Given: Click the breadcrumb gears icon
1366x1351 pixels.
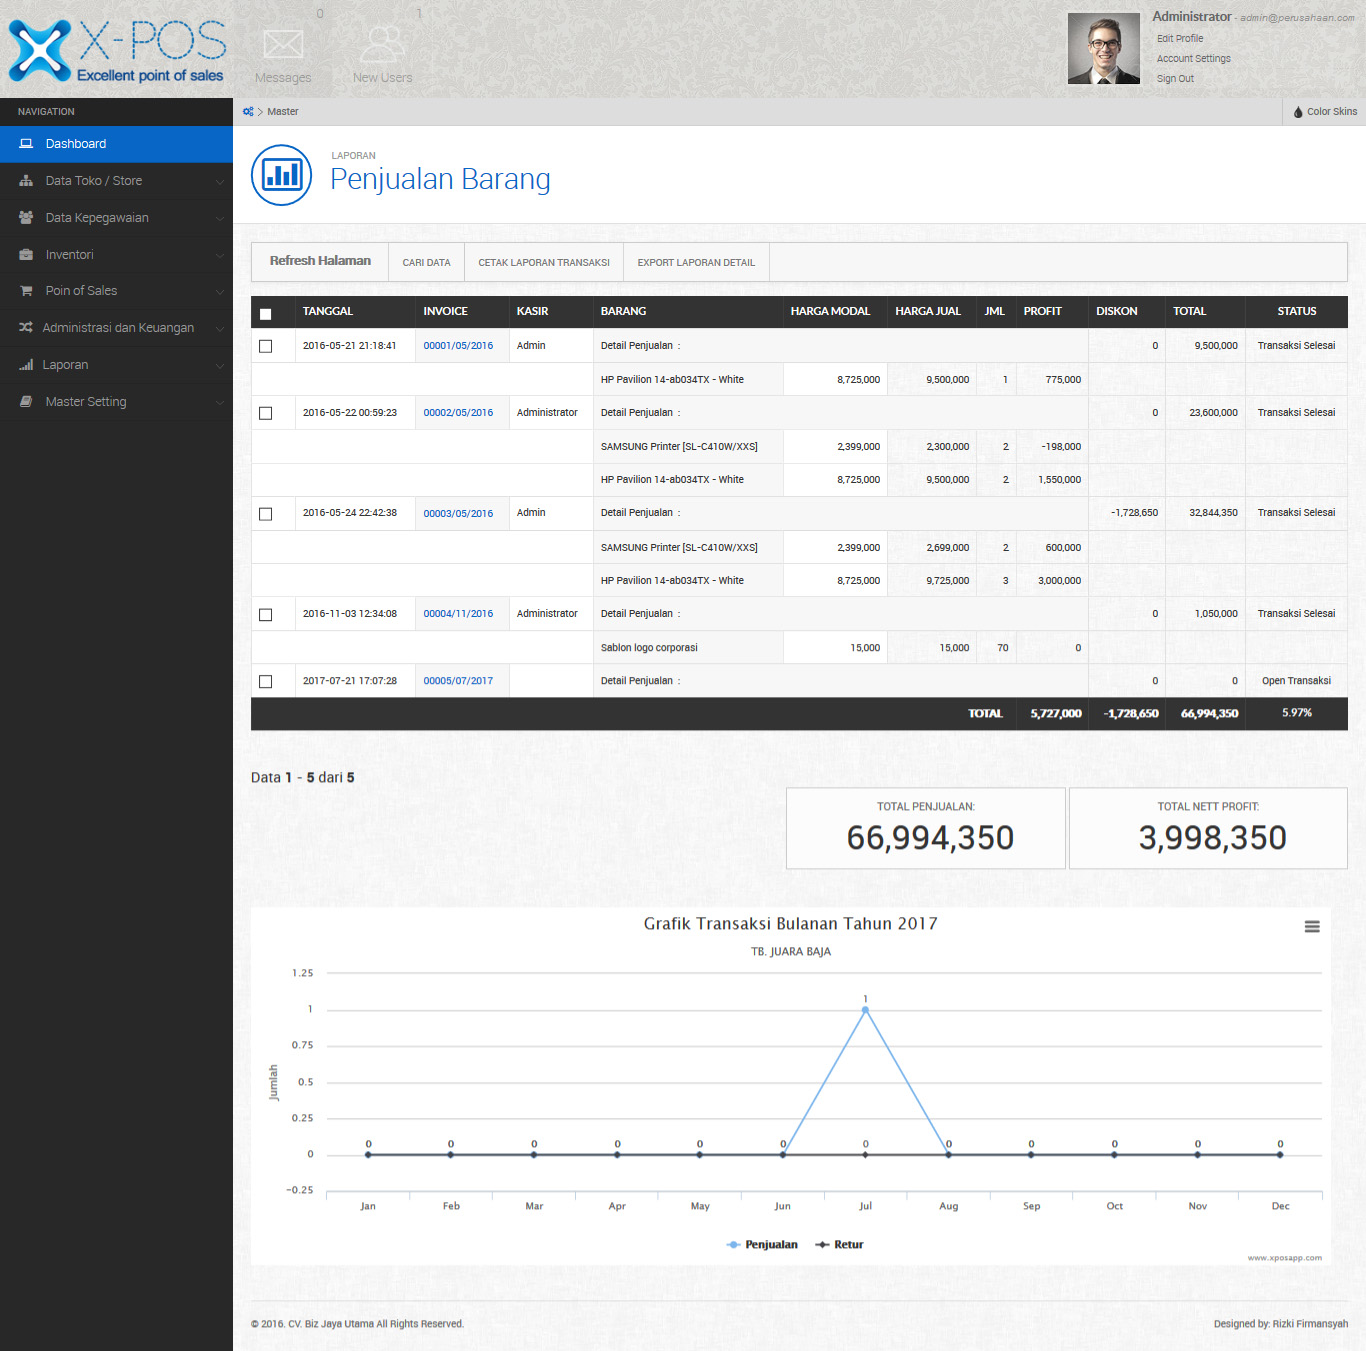Looking at the screenshot, I should coord(248,112).
